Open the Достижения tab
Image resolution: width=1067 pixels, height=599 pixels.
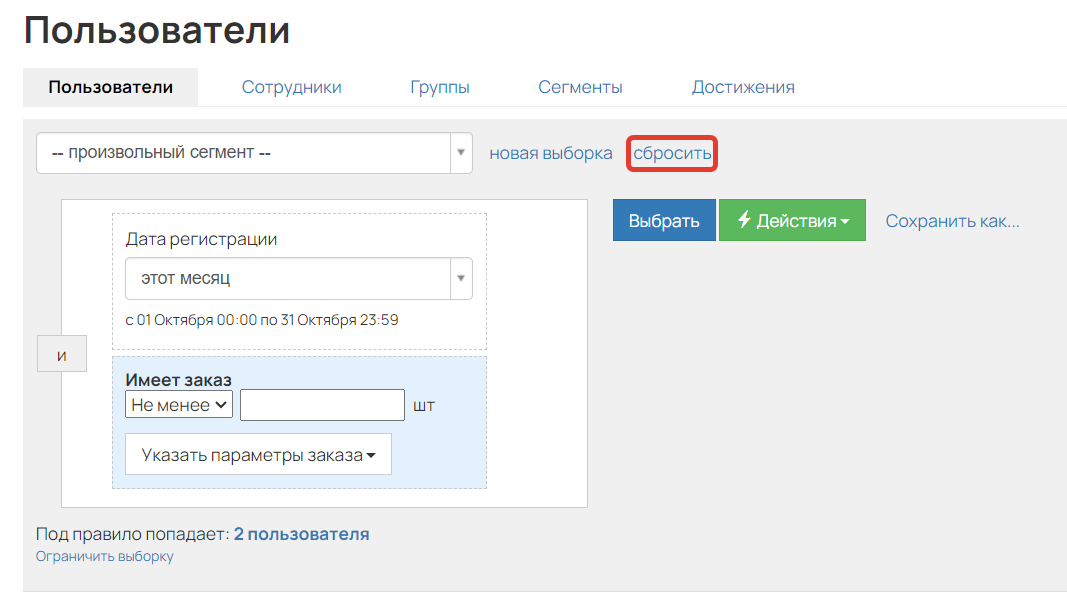pos(743,87)
